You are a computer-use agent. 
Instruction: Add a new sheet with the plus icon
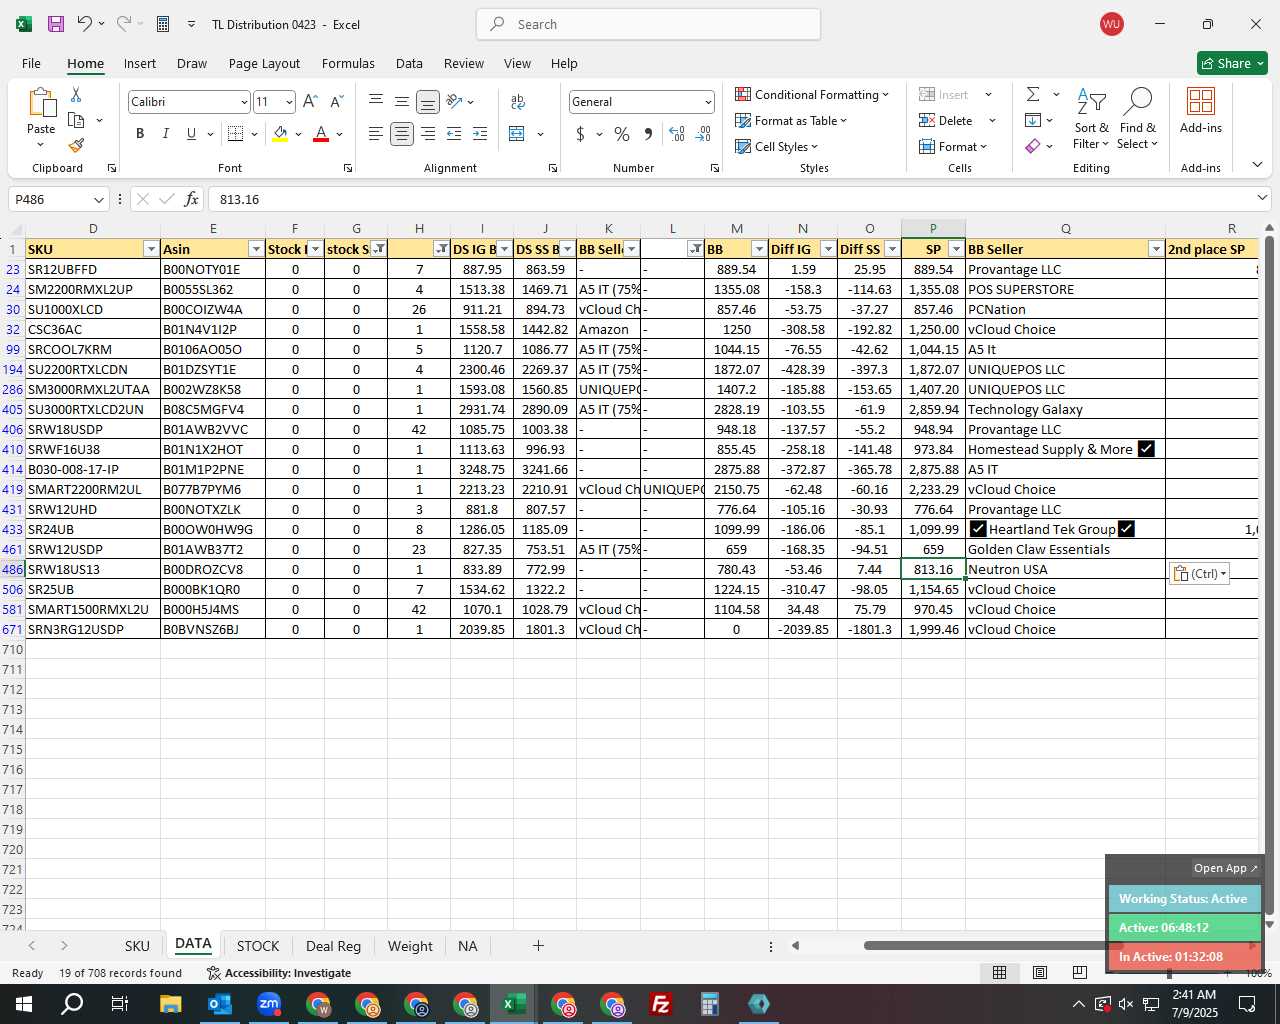(538, 946)
